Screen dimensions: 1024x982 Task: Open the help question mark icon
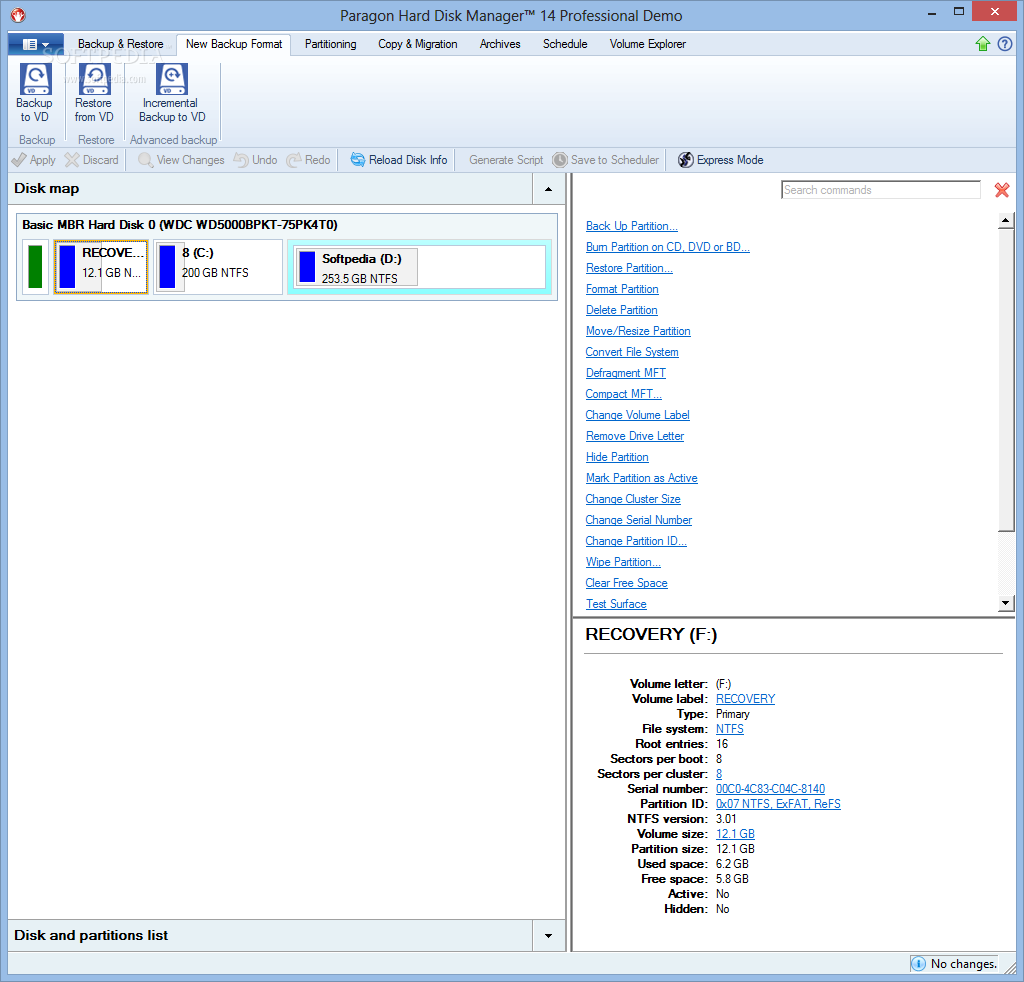pos(1005,44)
